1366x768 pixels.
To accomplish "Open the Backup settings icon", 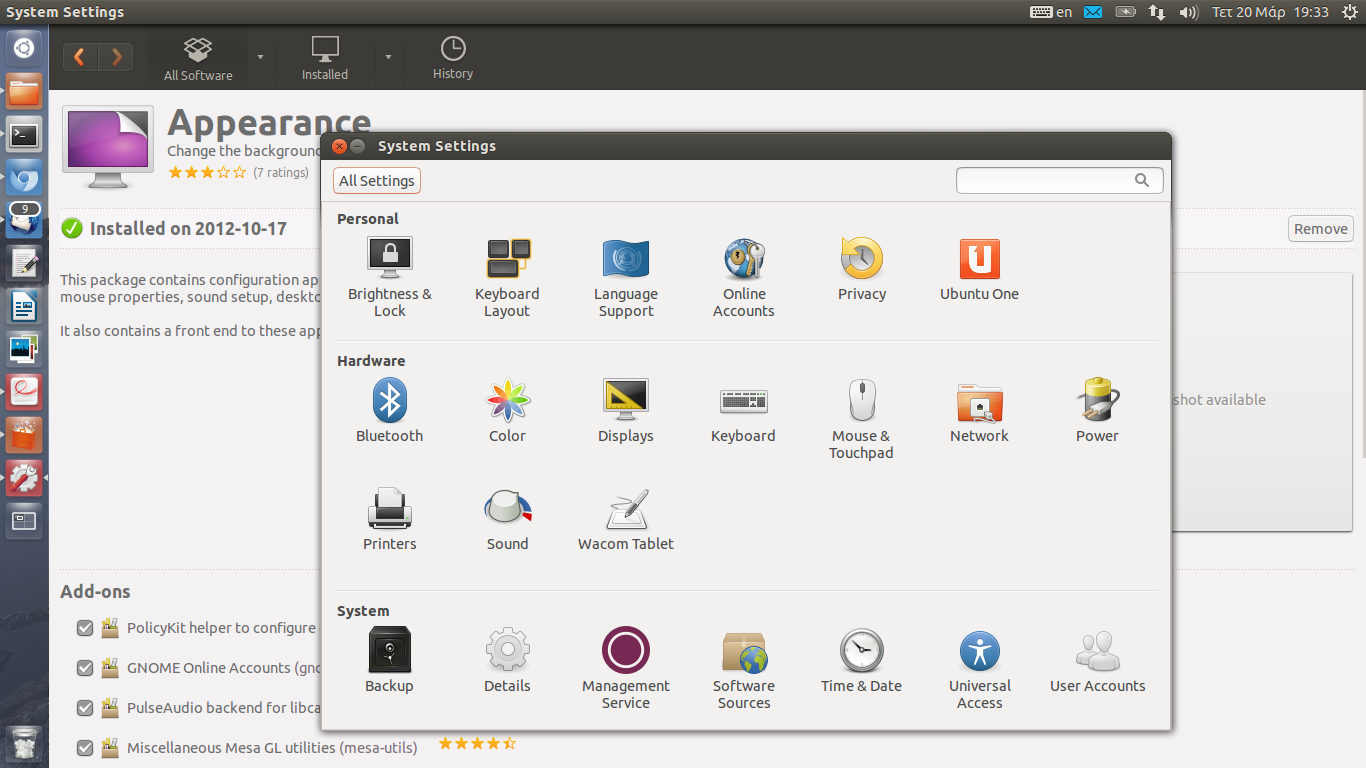I will (389, 651).
